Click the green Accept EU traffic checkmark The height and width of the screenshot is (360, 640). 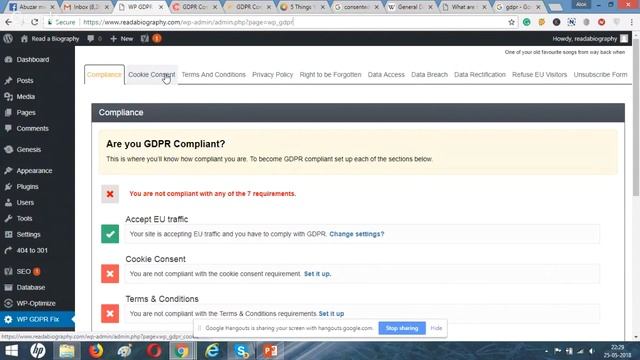[x=110, y=234]
